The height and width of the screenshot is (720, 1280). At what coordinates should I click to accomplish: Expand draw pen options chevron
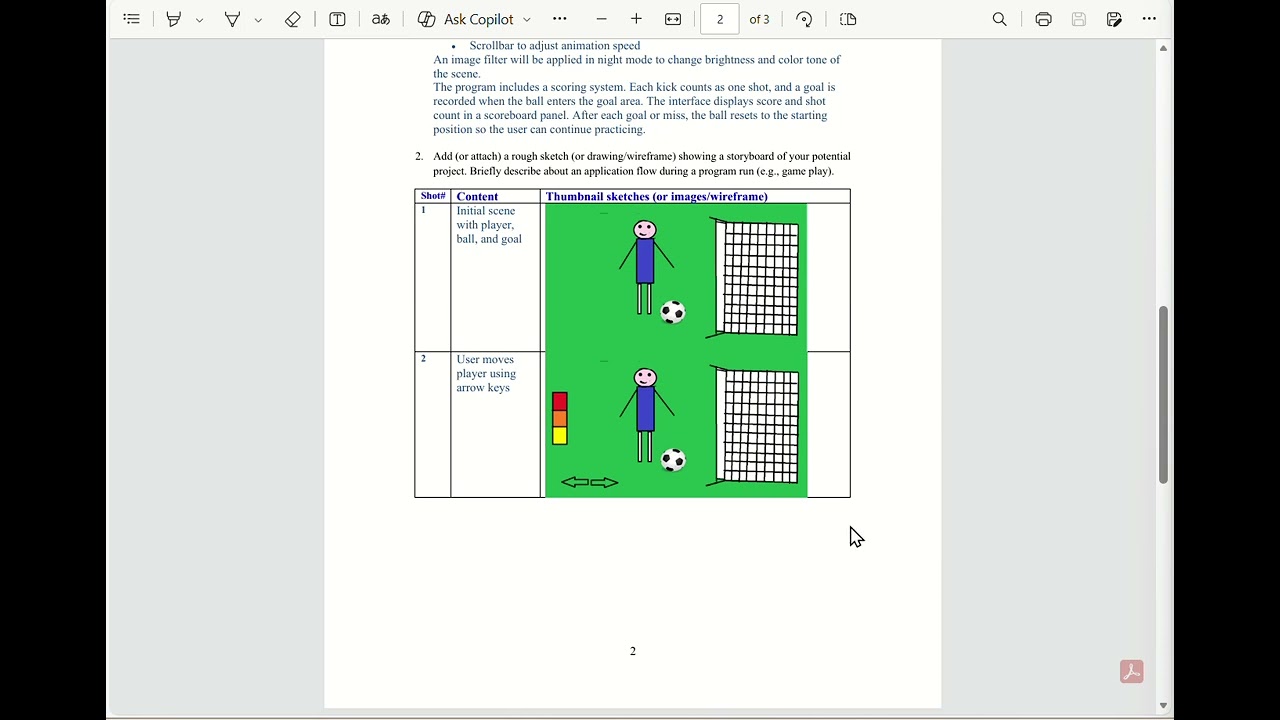pyautogui.click(x=258, y=19)
